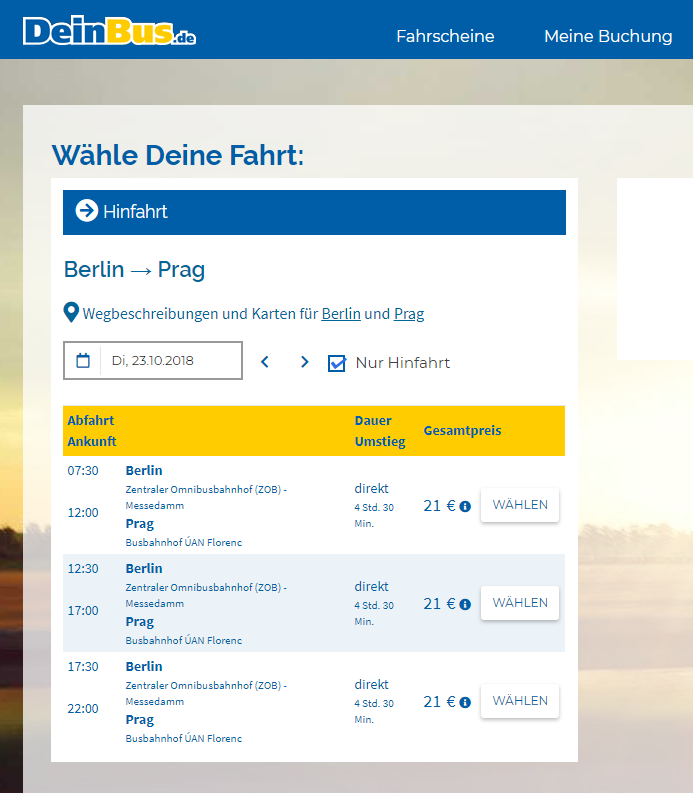This screenshot has height=793, width=693.
Task: Select the 12:30 Berlin departure with WÄHLEN
Action: pos(520,603)
